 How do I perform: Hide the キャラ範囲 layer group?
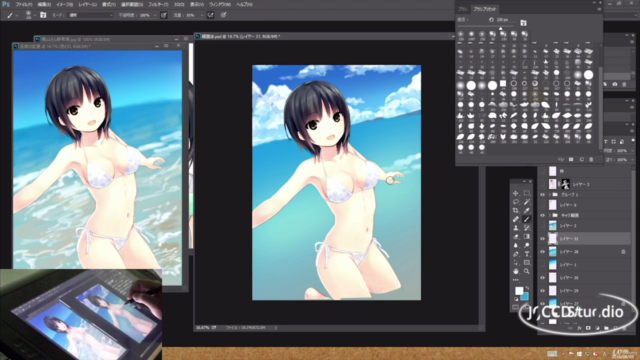[x=542, y=215]
